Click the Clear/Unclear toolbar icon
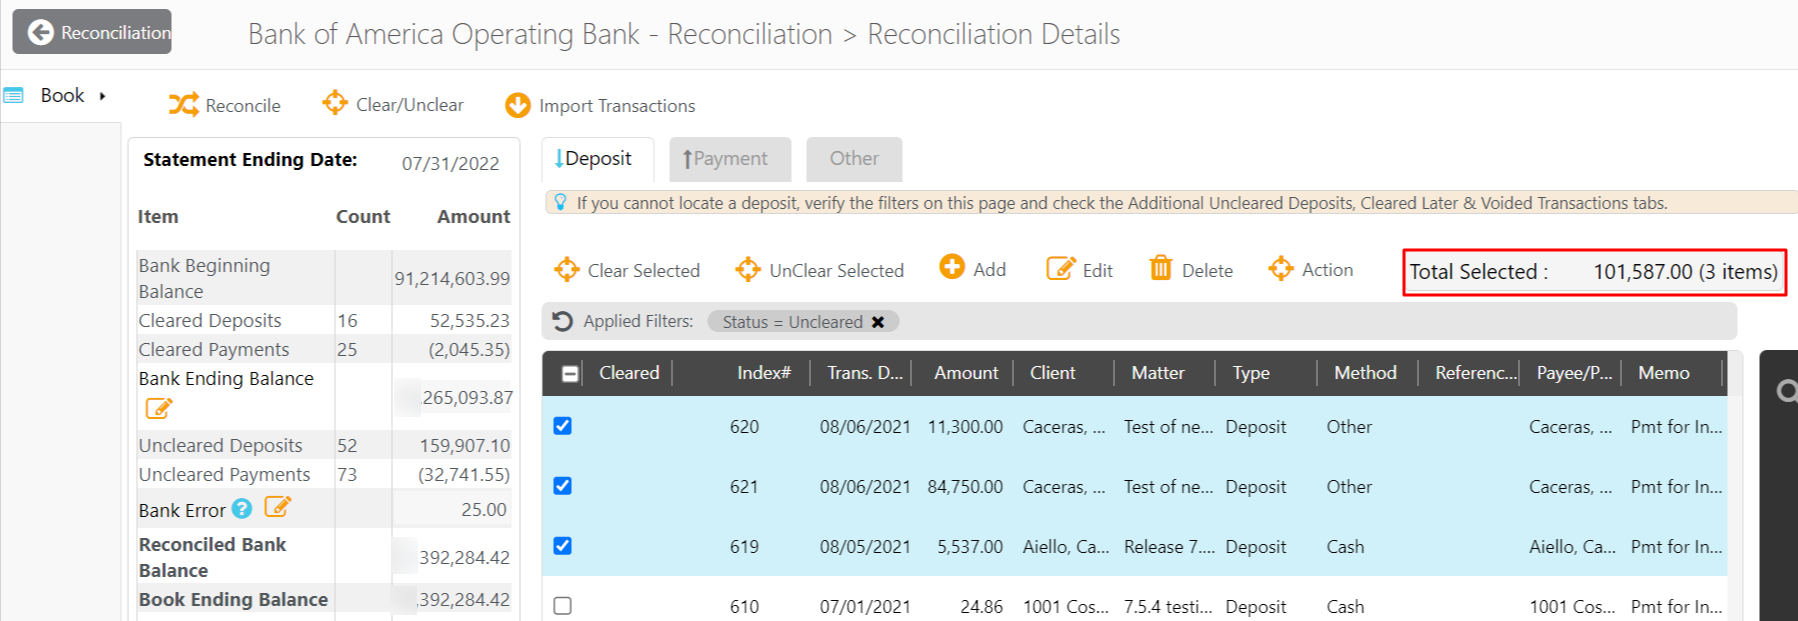Viewport: 1798px width, 621px height. coord(335,103)
